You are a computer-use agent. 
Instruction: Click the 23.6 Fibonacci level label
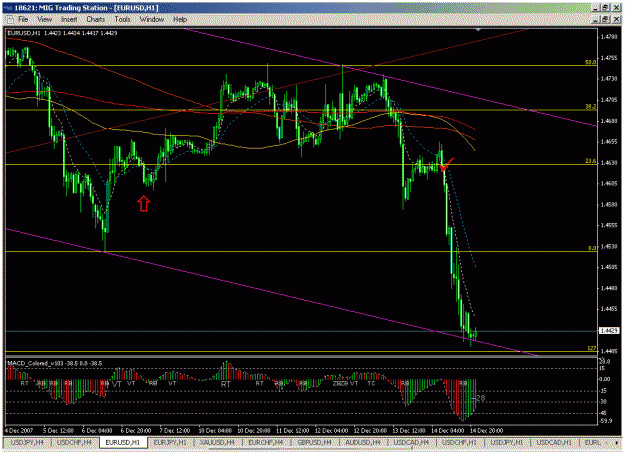tap(590, 161)
